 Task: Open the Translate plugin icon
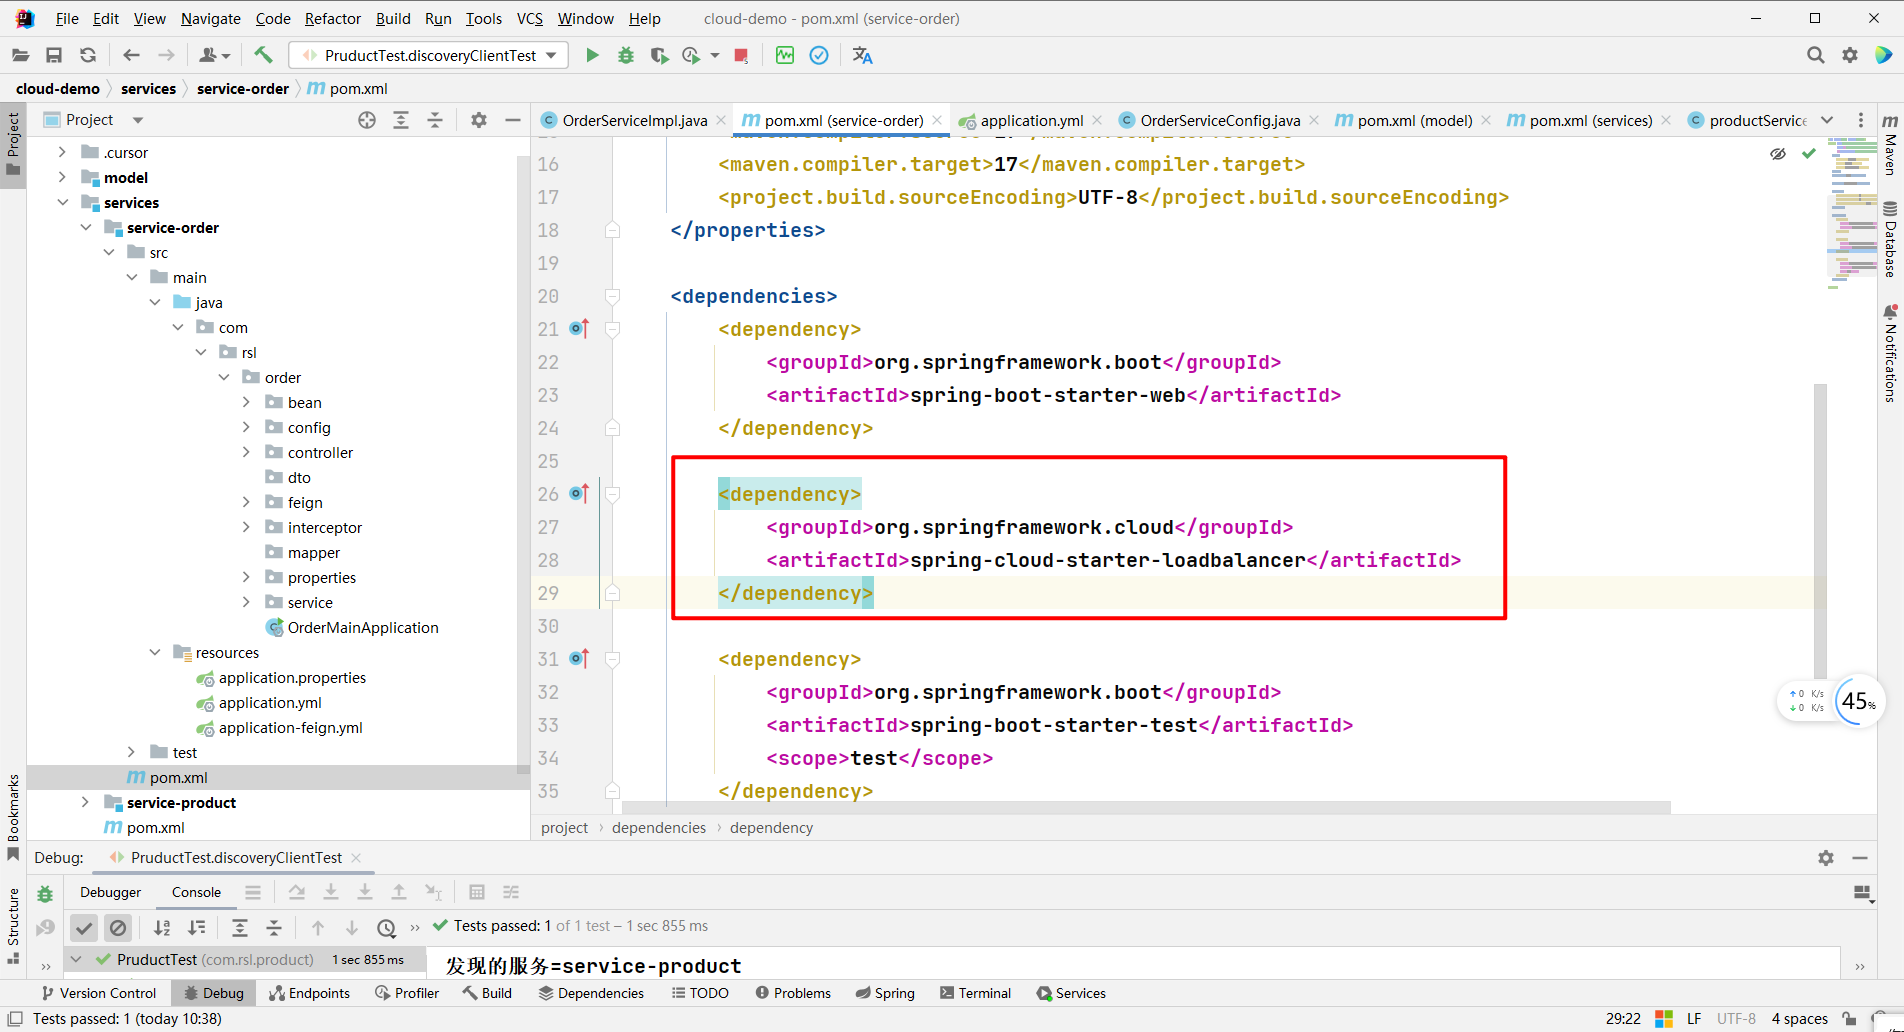click(x=862, y=55)
